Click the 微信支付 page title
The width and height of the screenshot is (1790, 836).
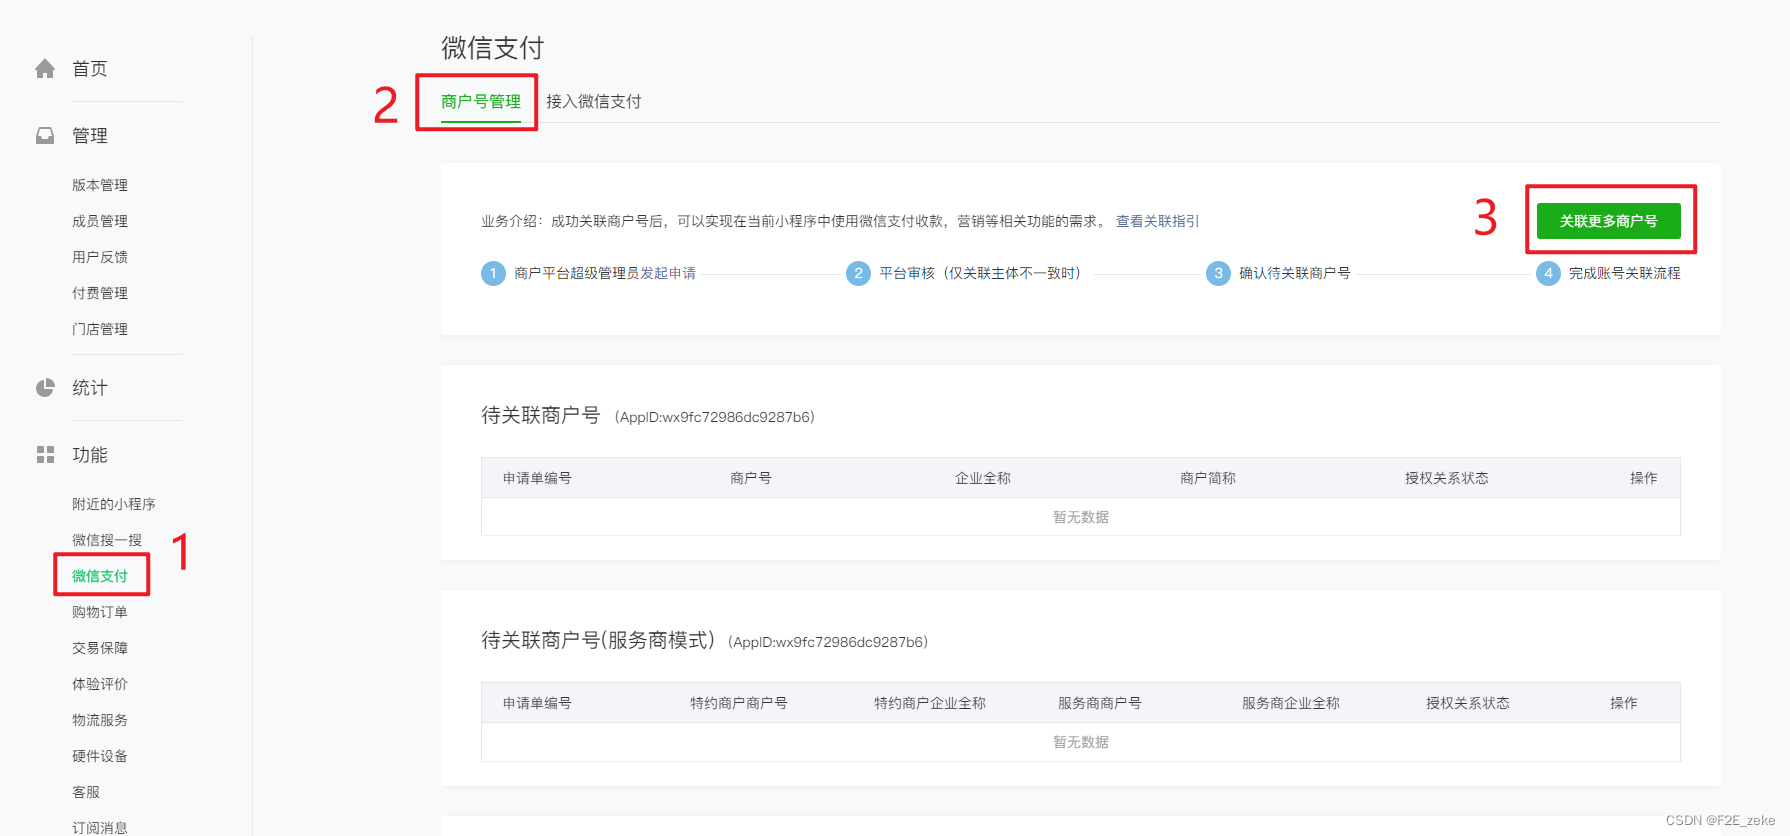[x=492, y=48]
